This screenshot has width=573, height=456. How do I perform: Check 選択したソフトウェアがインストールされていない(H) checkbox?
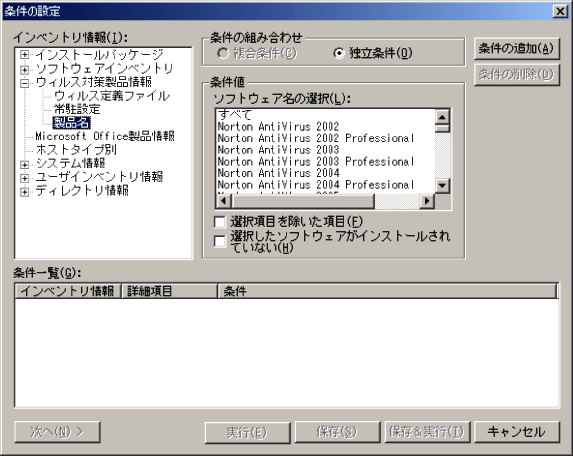point(220,242)
